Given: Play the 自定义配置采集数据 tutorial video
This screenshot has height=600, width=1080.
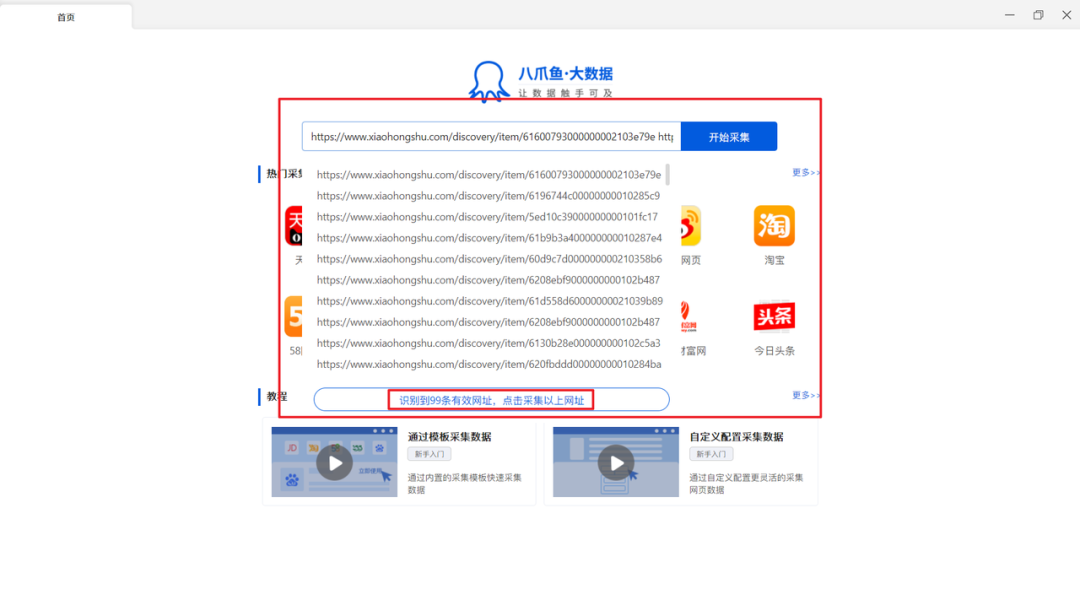Looking at the screenshot, I should coord(616,462).
